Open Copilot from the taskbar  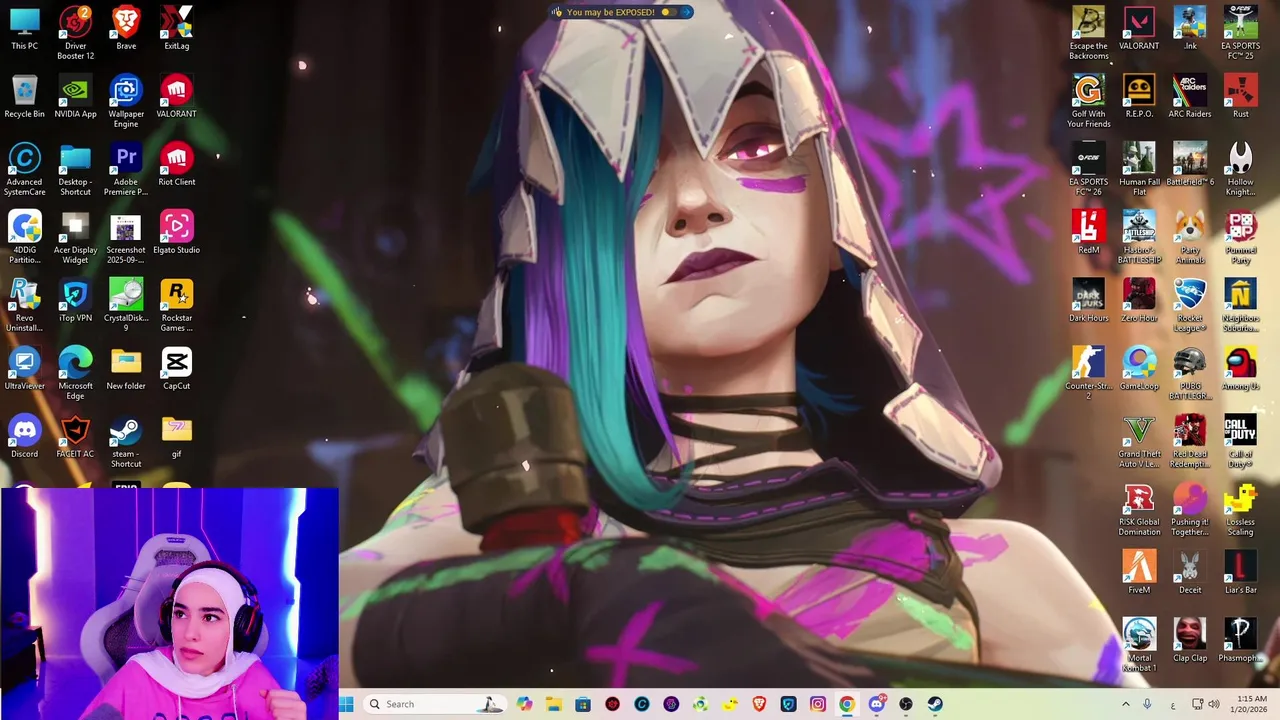524,704
